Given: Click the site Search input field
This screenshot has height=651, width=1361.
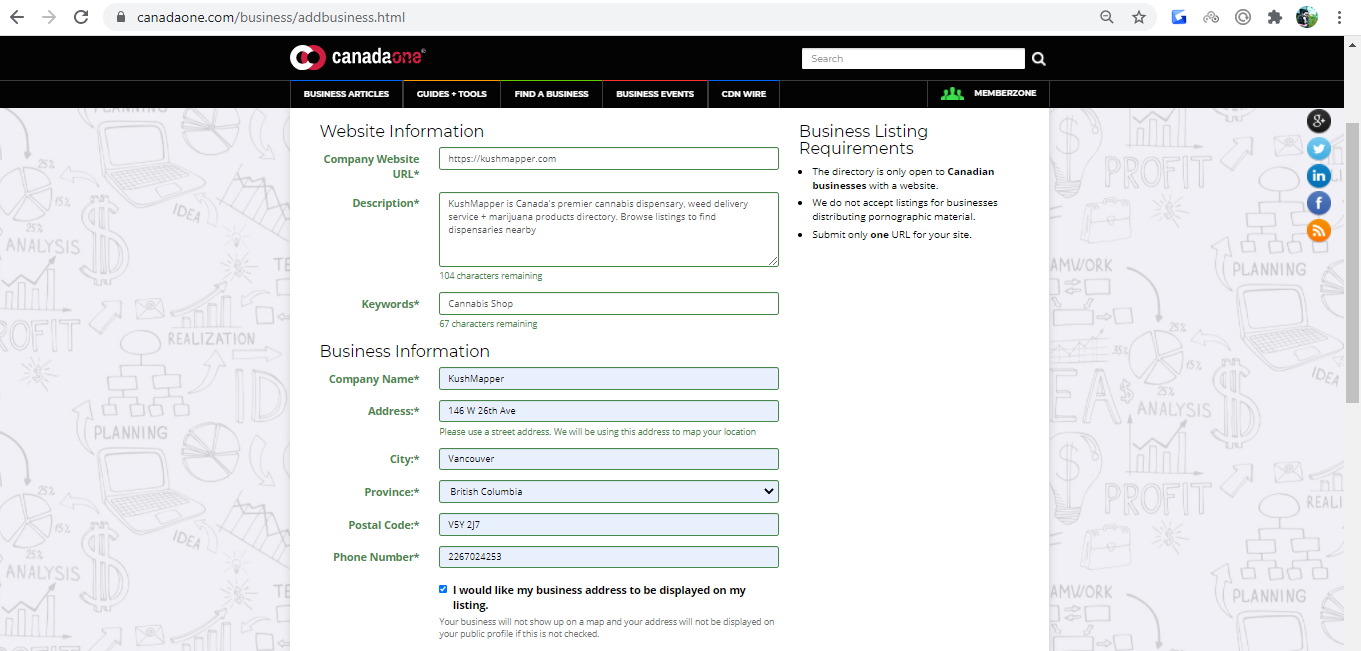Looking at the screenshot, I should pos(913,59).
